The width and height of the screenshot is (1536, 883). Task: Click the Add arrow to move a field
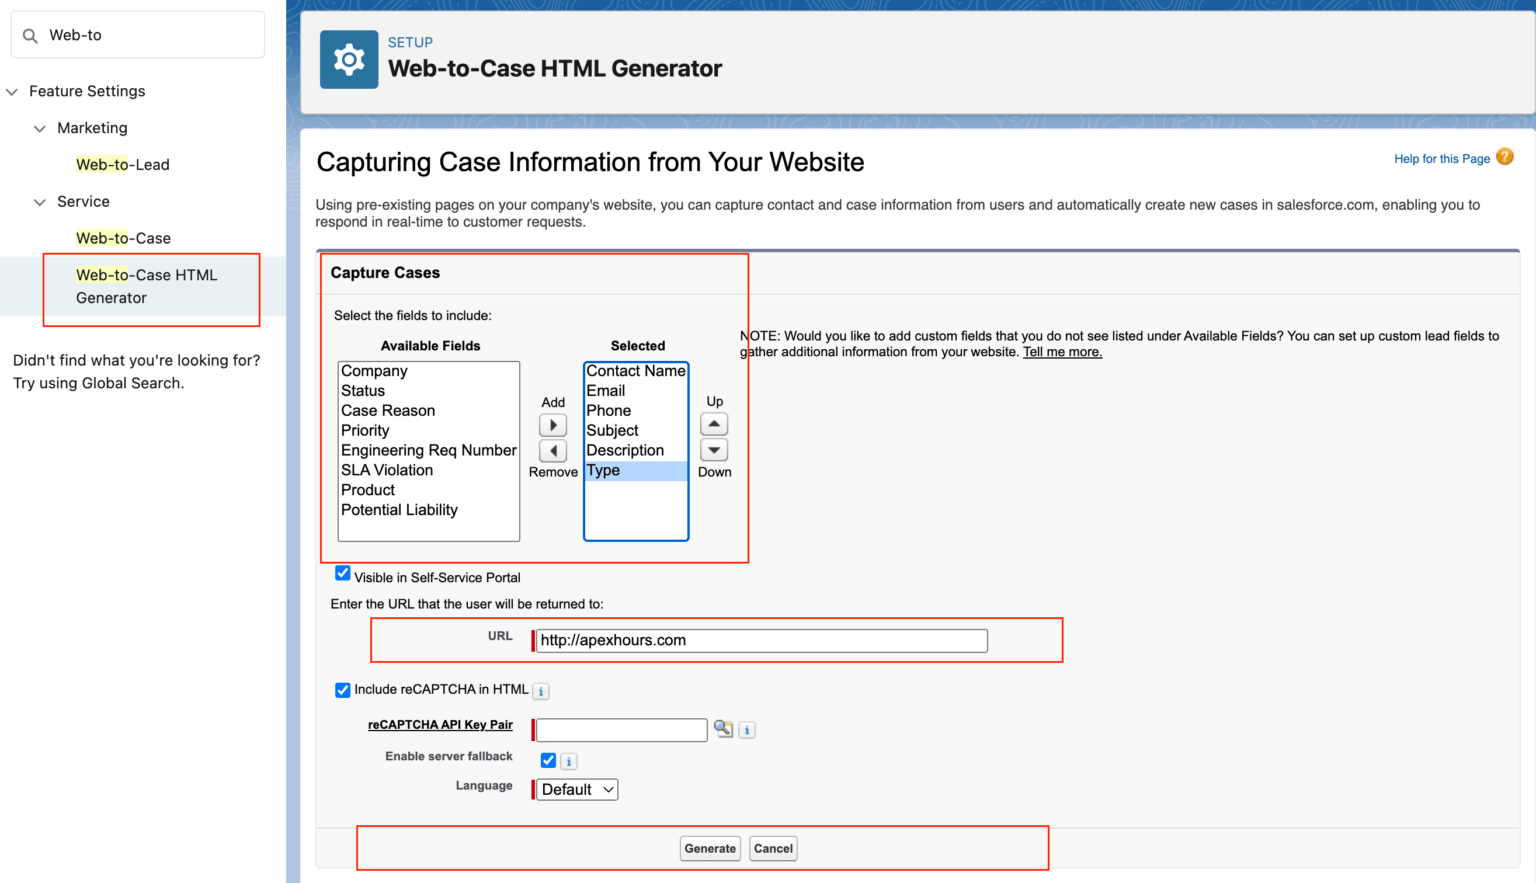[553, 424]
